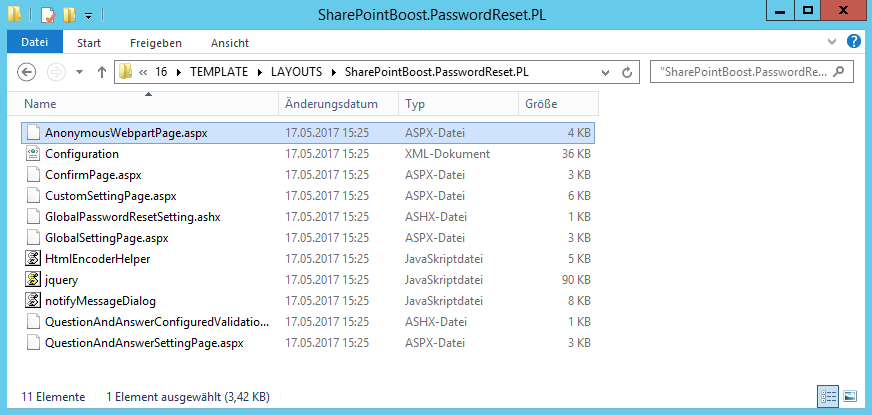The width and height of the screenshot is (872, 415).
Task: Expand the ribbon with the chevron
Action: (x=832, y=42)
